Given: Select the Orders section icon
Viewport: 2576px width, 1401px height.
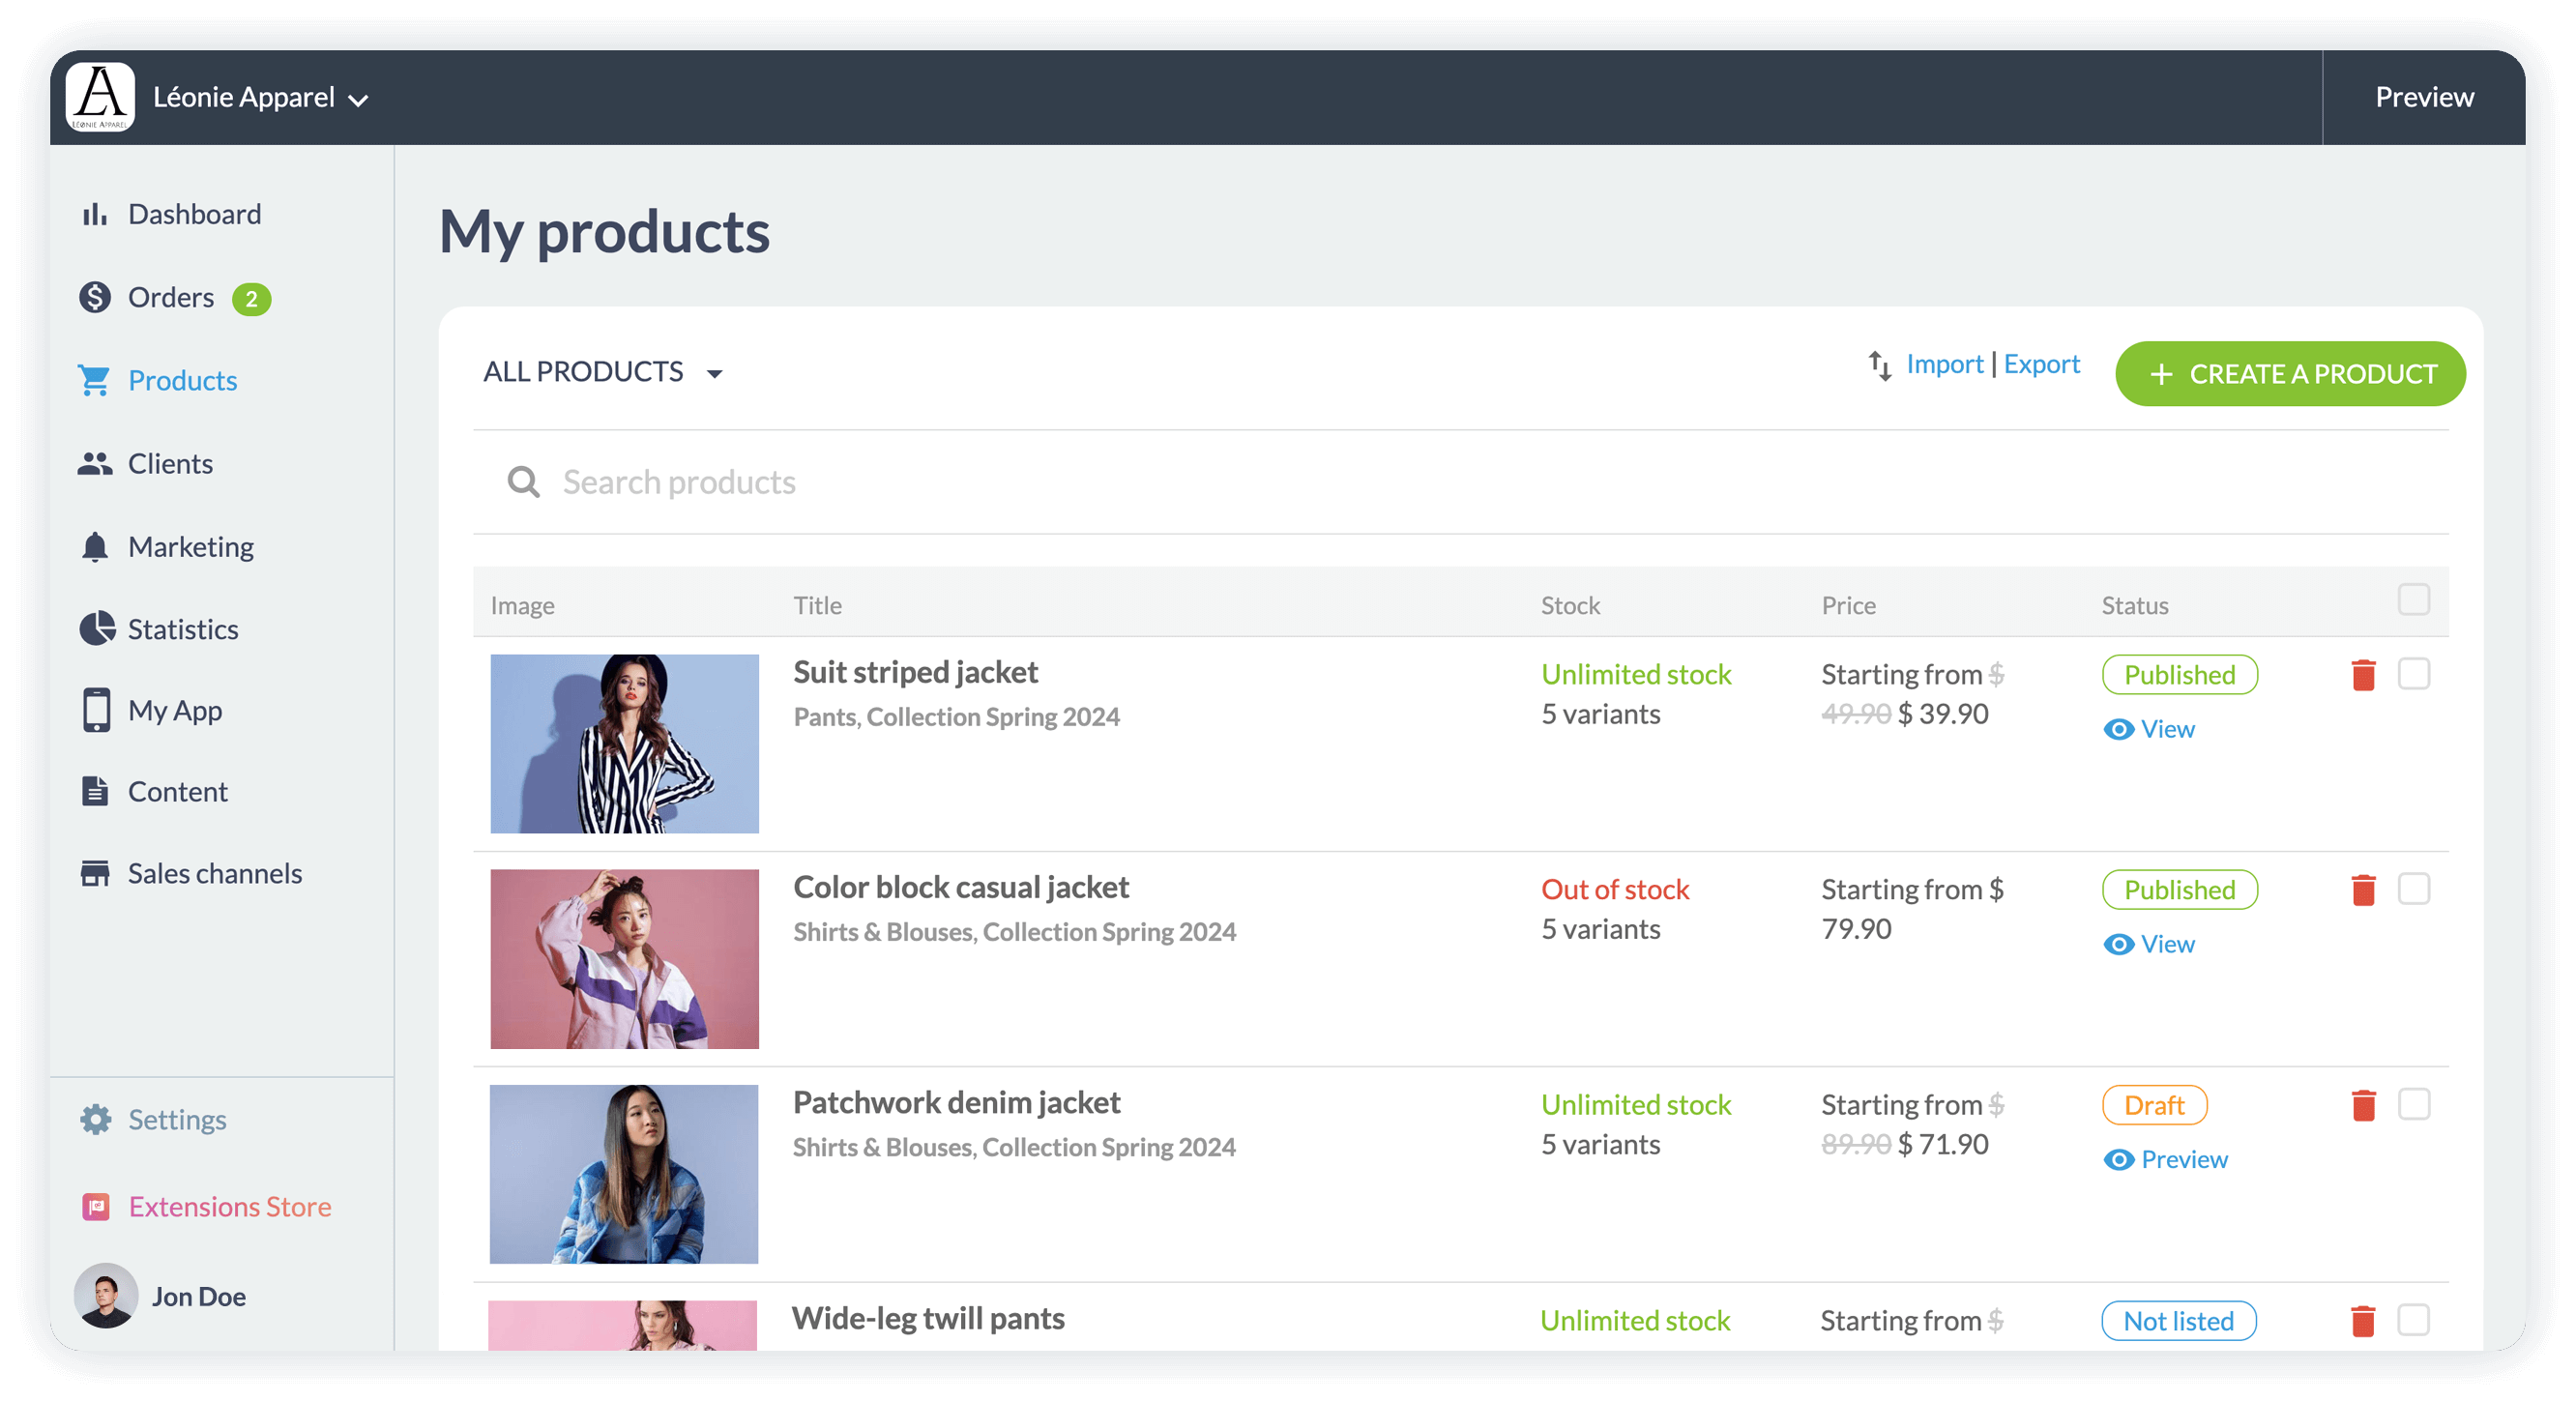Looking at the screenshot, I should point(95,297).
